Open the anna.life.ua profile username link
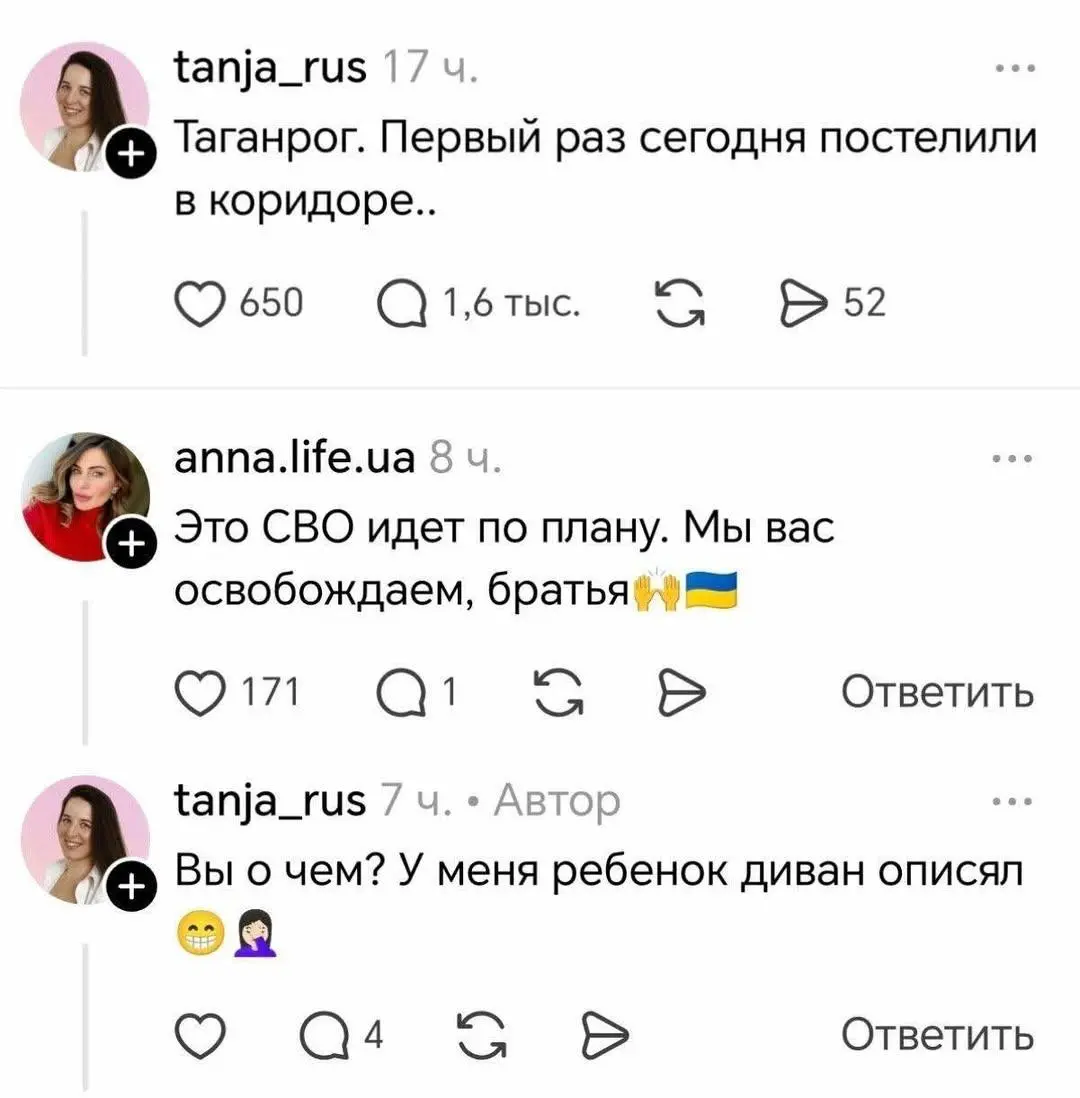This screenshot has width=1080, height=1098. [294, 461]
